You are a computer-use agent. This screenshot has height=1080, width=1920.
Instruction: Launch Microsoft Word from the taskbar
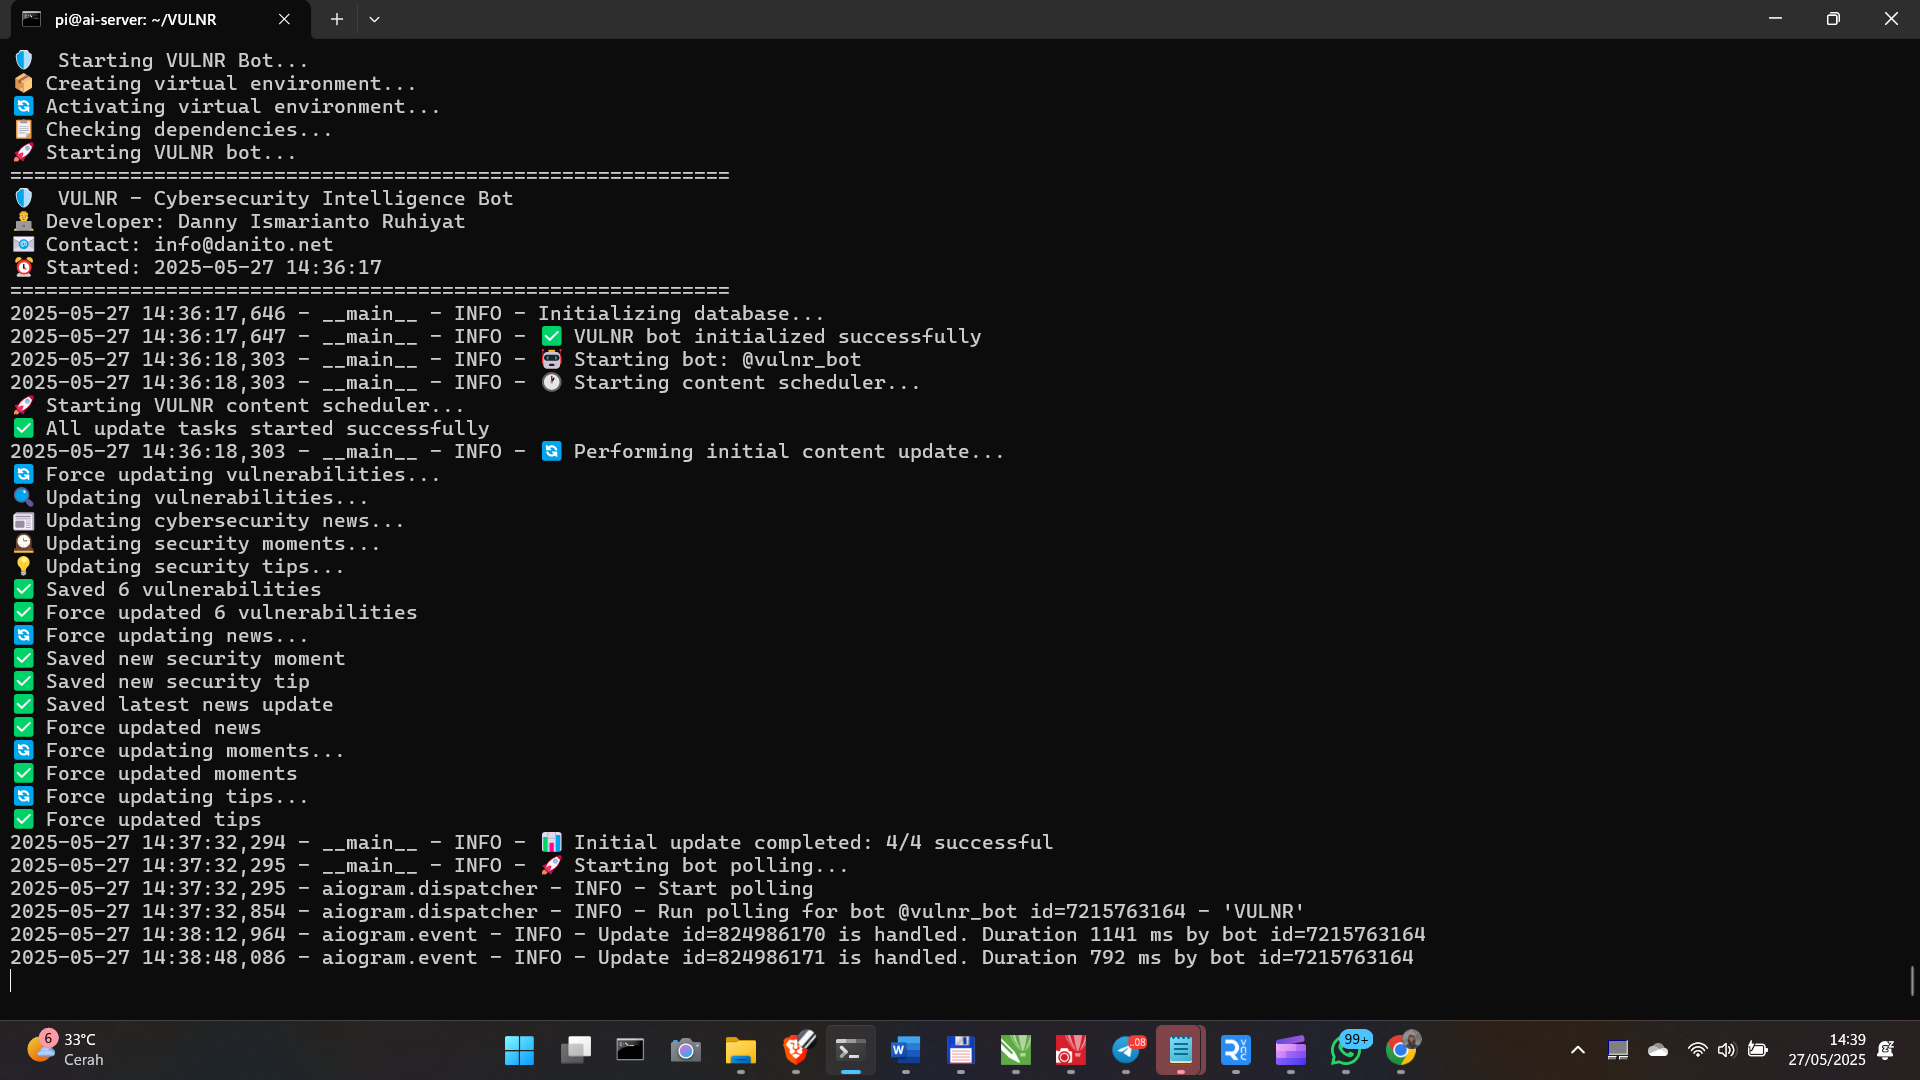tap(906, 1051)
